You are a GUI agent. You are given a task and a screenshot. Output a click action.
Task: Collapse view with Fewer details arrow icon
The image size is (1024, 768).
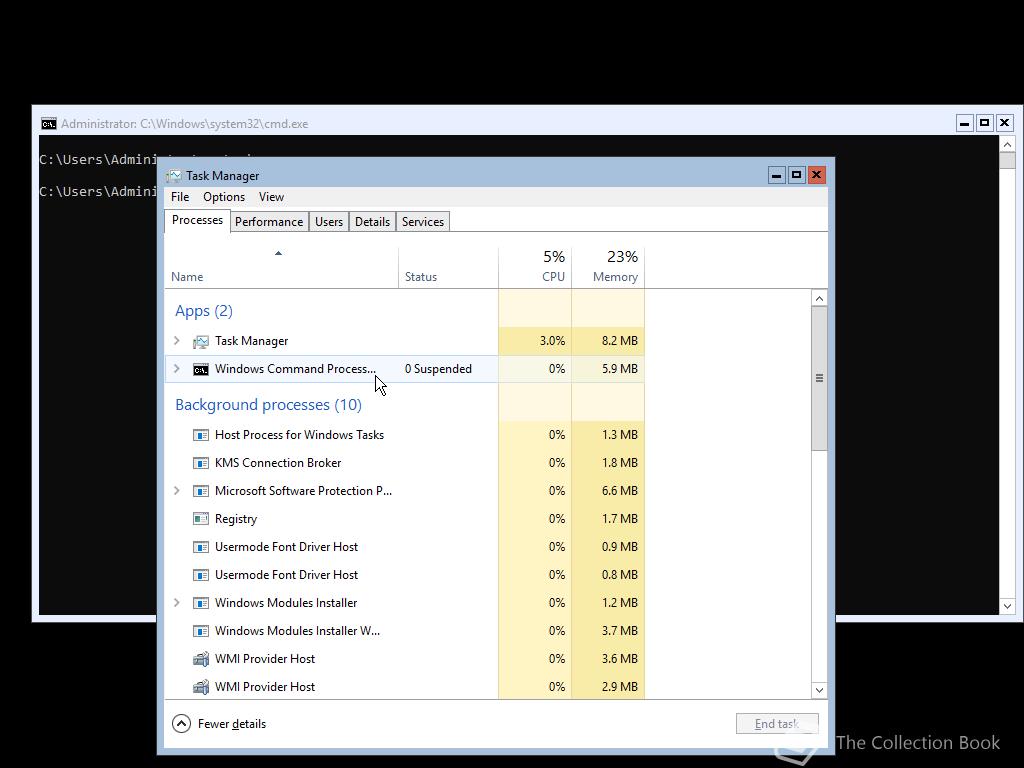point(181,724)
